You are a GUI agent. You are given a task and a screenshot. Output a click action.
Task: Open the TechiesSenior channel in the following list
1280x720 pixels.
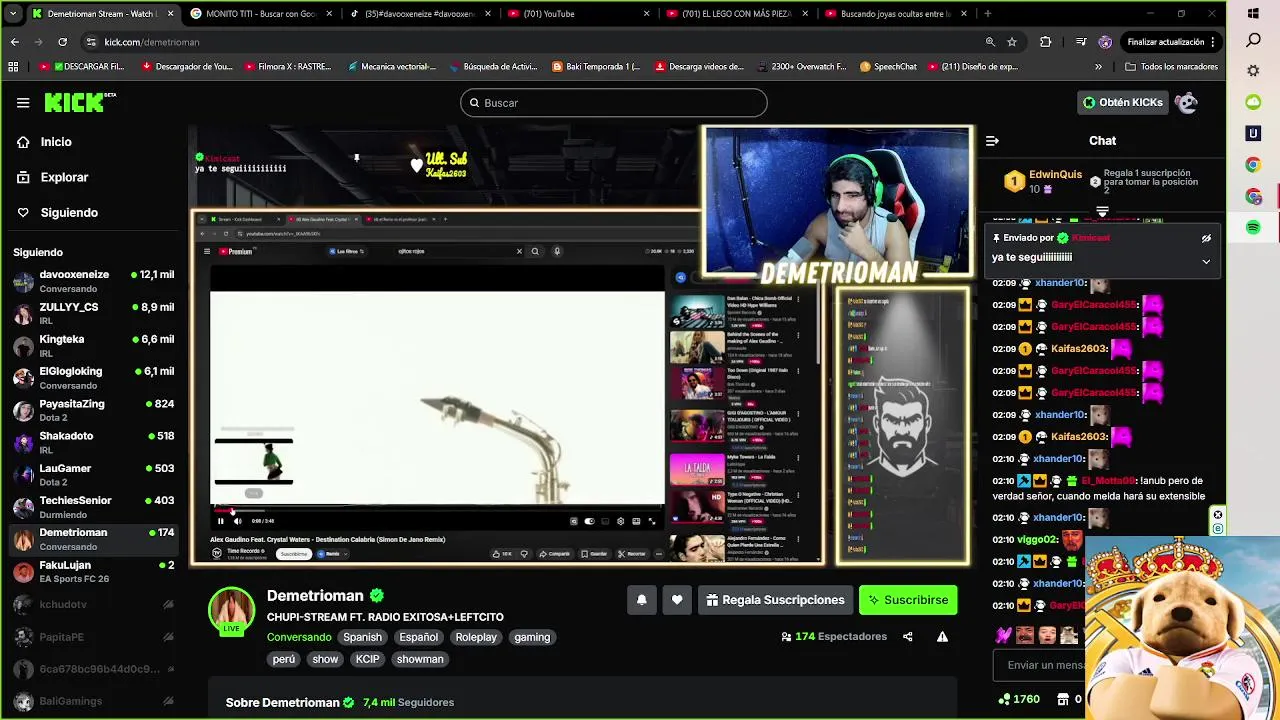(x=93, y=507)
